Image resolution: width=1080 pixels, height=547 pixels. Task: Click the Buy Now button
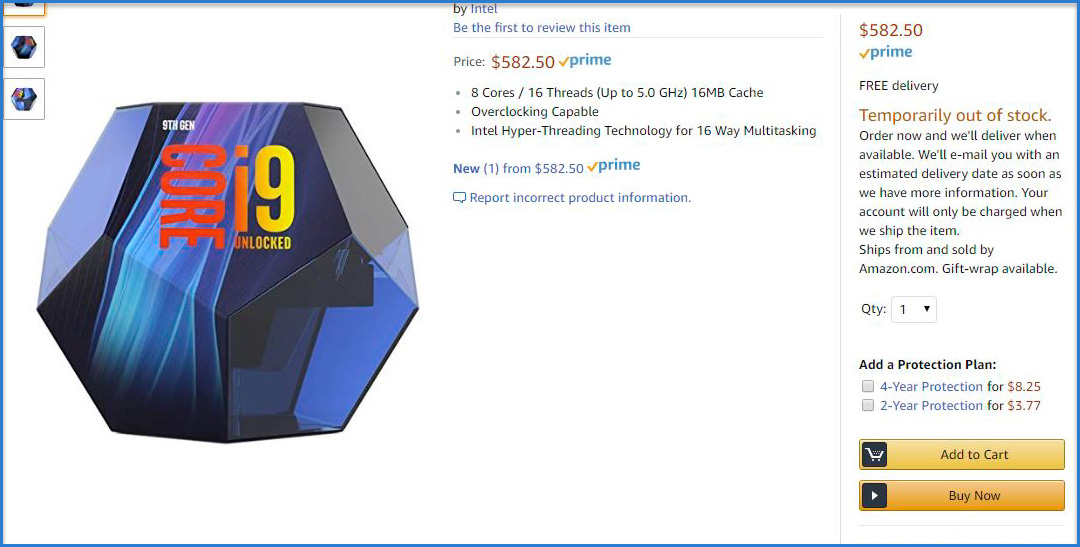pyautogui.click(x=962, y=495)
